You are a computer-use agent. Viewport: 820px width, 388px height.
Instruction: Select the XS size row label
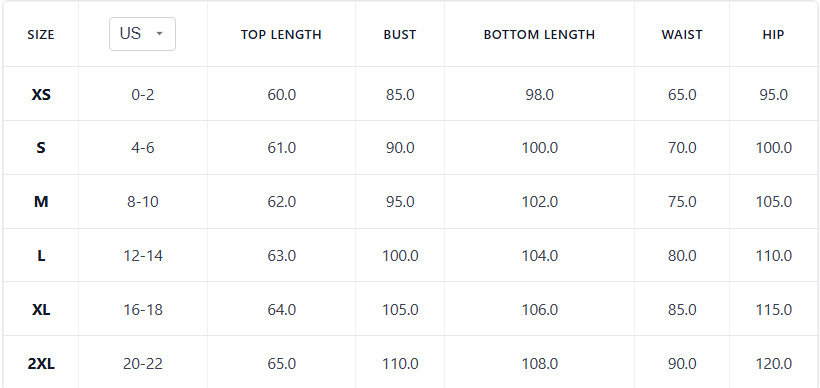(x=41, y=95)
